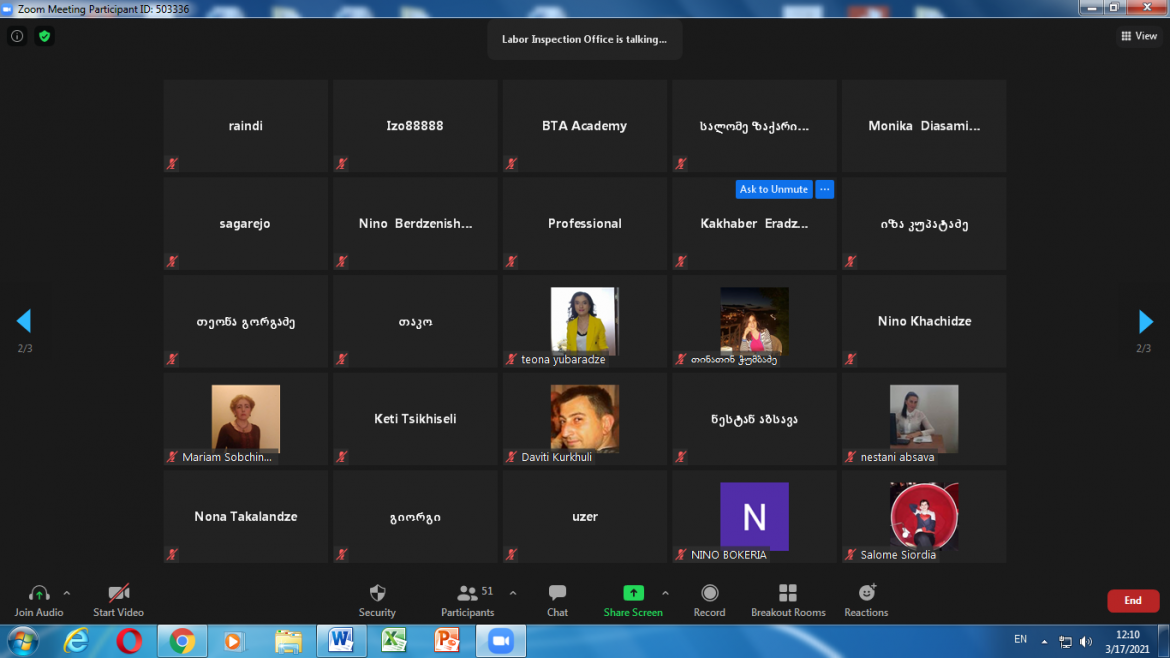Open the View layout menu
This screenshot has height=658, width=1170.
point(1139,36)
